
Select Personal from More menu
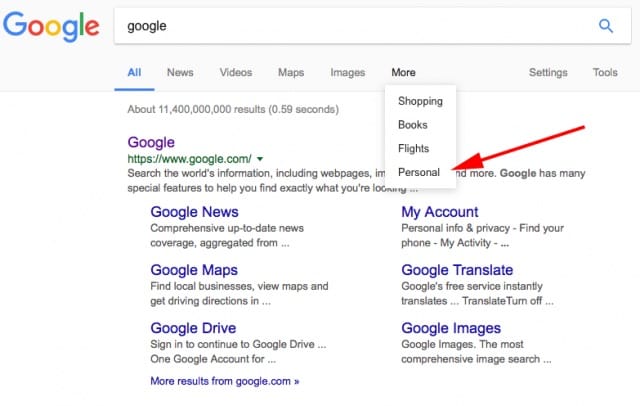tap(419, 173)
